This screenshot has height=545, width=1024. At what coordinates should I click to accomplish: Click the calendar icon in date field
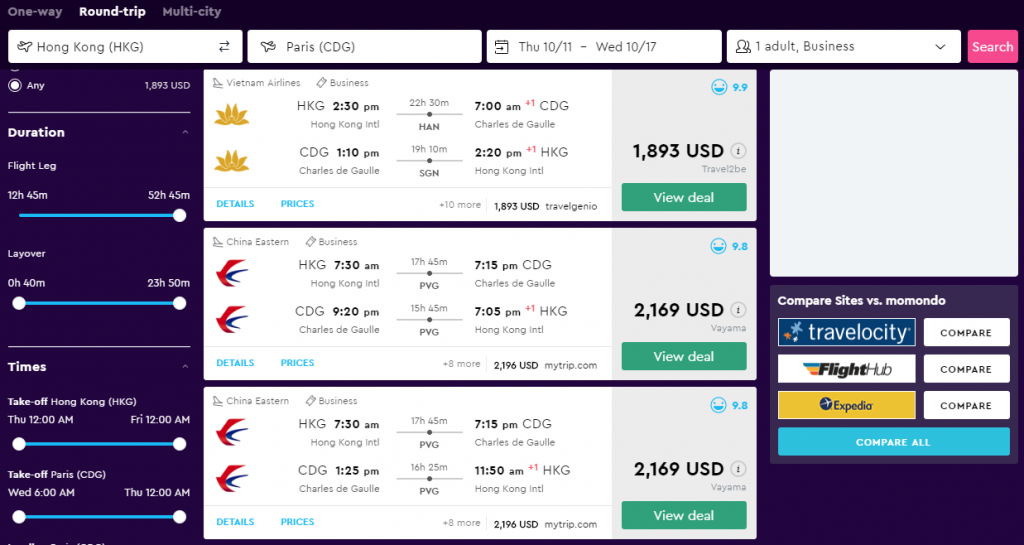tap(502, 47)
